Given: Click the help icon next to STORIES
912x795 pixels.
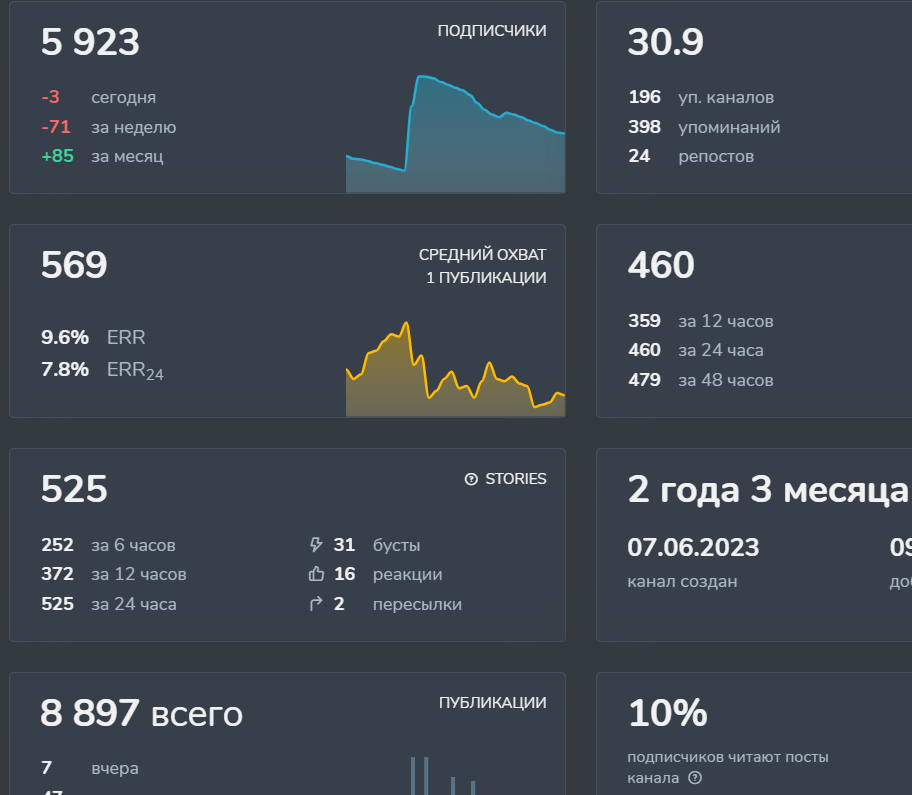Looking at the screenshot, I should 471,479.
